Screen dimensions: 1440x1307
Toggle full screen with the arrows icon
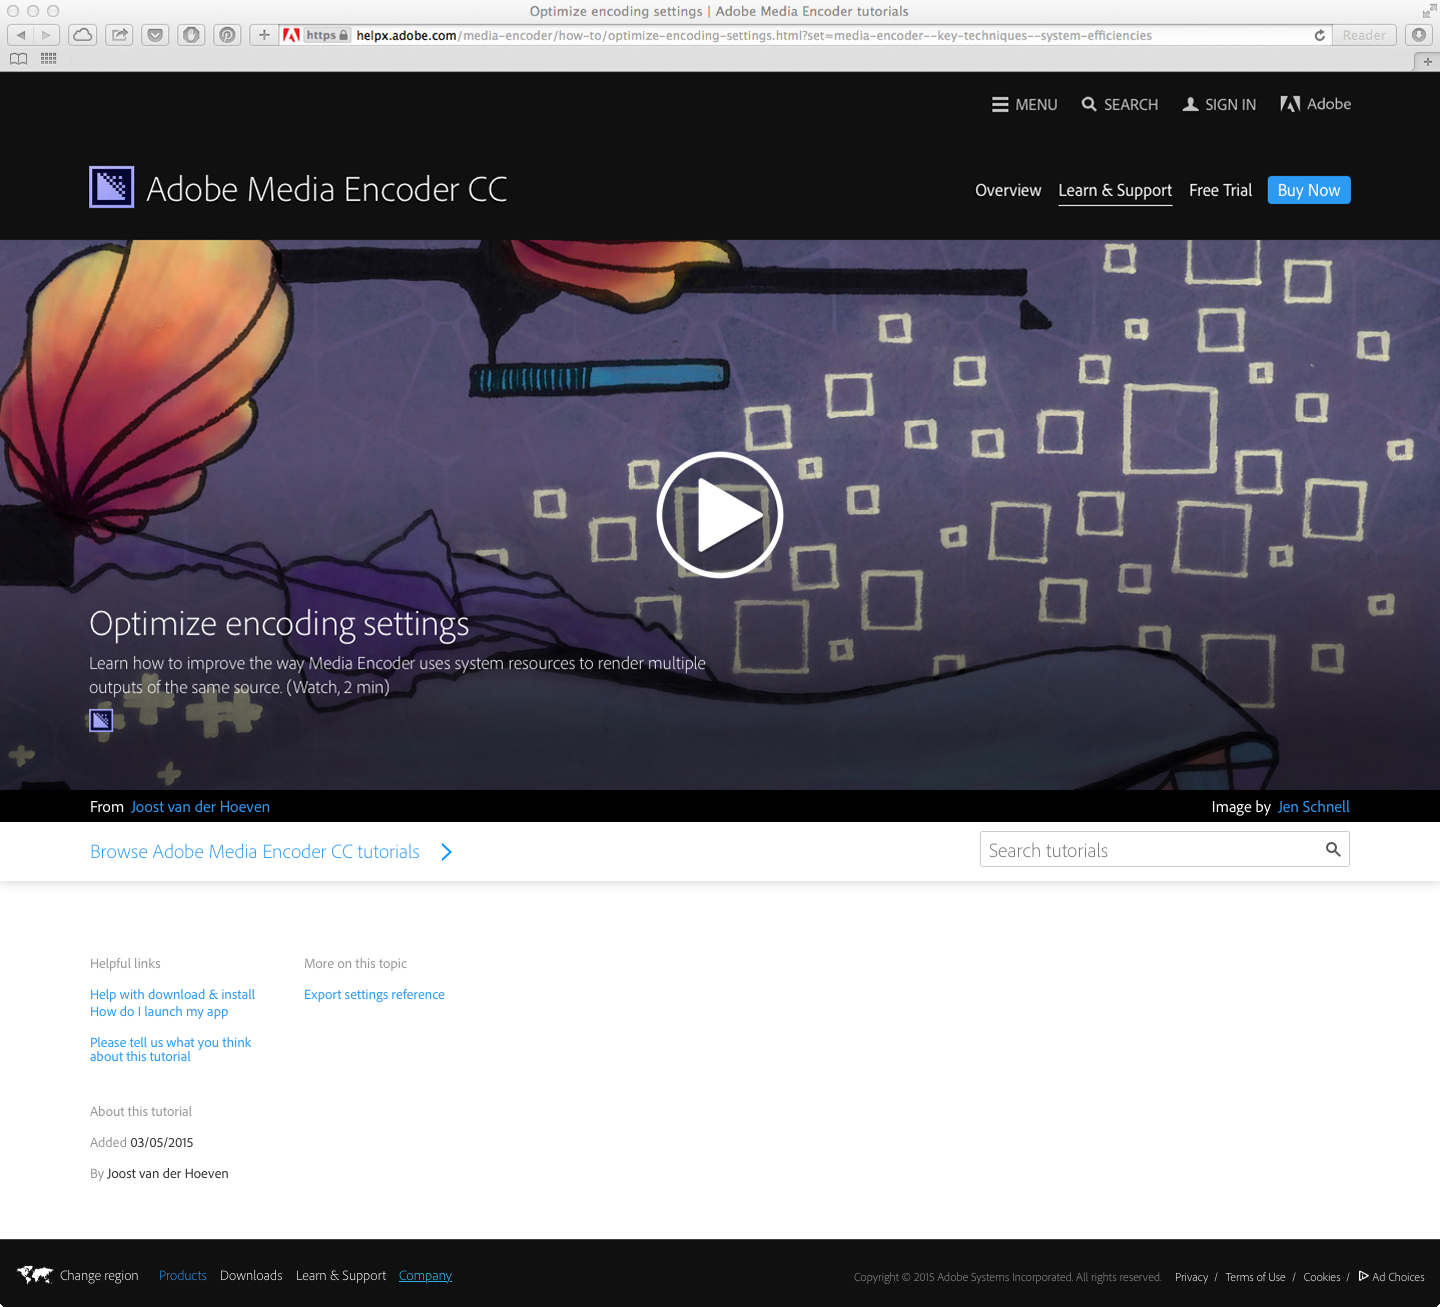[x=1428, y=11]
